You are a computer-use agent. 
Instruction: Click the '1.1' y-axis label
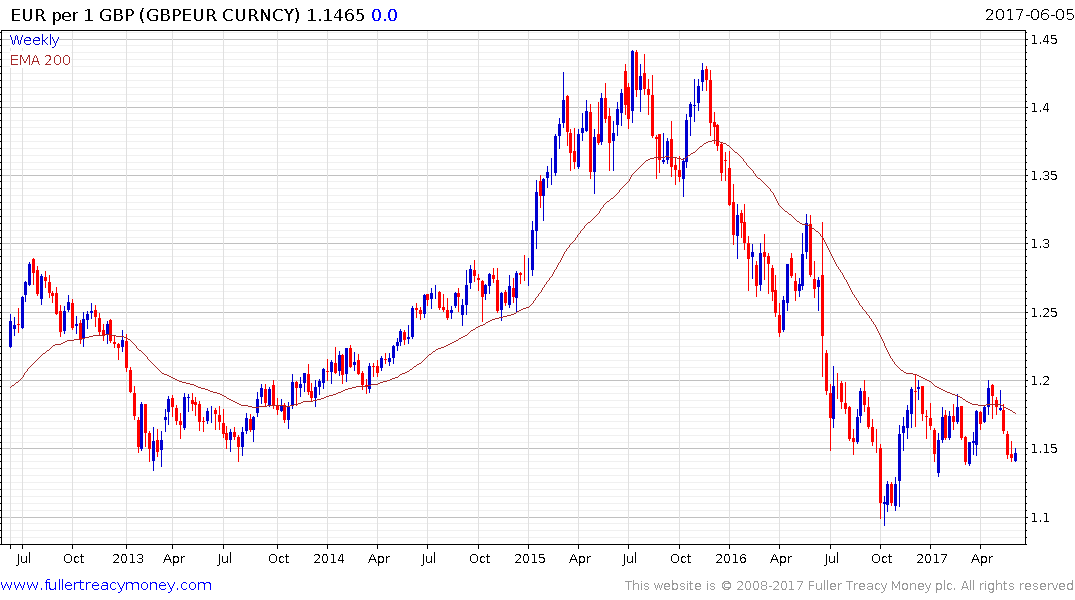[1040, 518]
